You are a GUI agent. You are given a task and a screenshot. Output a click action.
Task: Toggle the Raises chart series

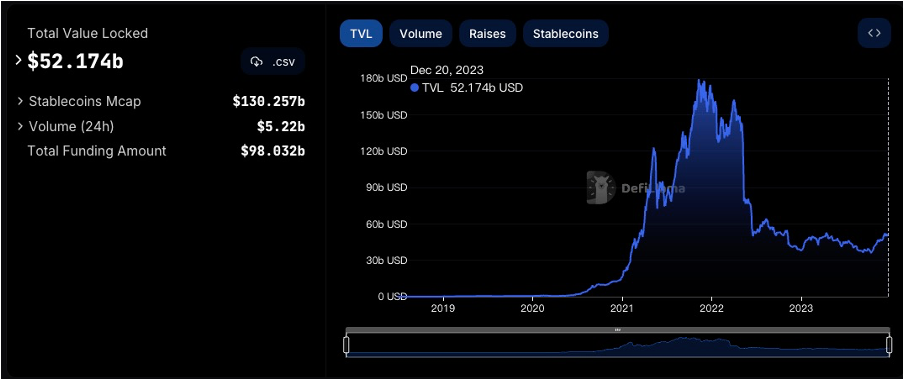click(487, 33)
